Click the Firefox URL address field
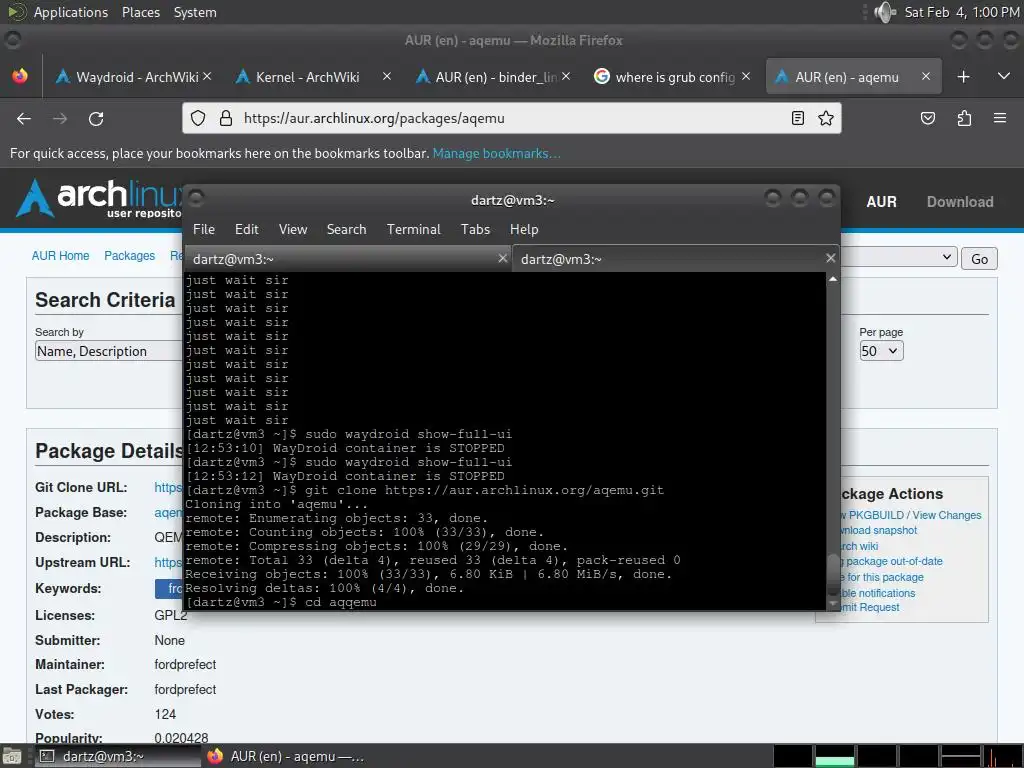 click(x=513, y=118)
